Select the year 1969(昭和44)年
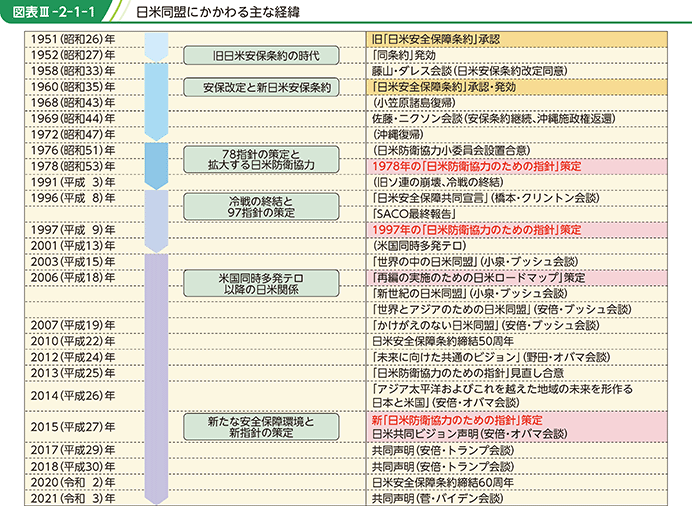This screenshot has height=506, width=692. (x=73, y=119)
